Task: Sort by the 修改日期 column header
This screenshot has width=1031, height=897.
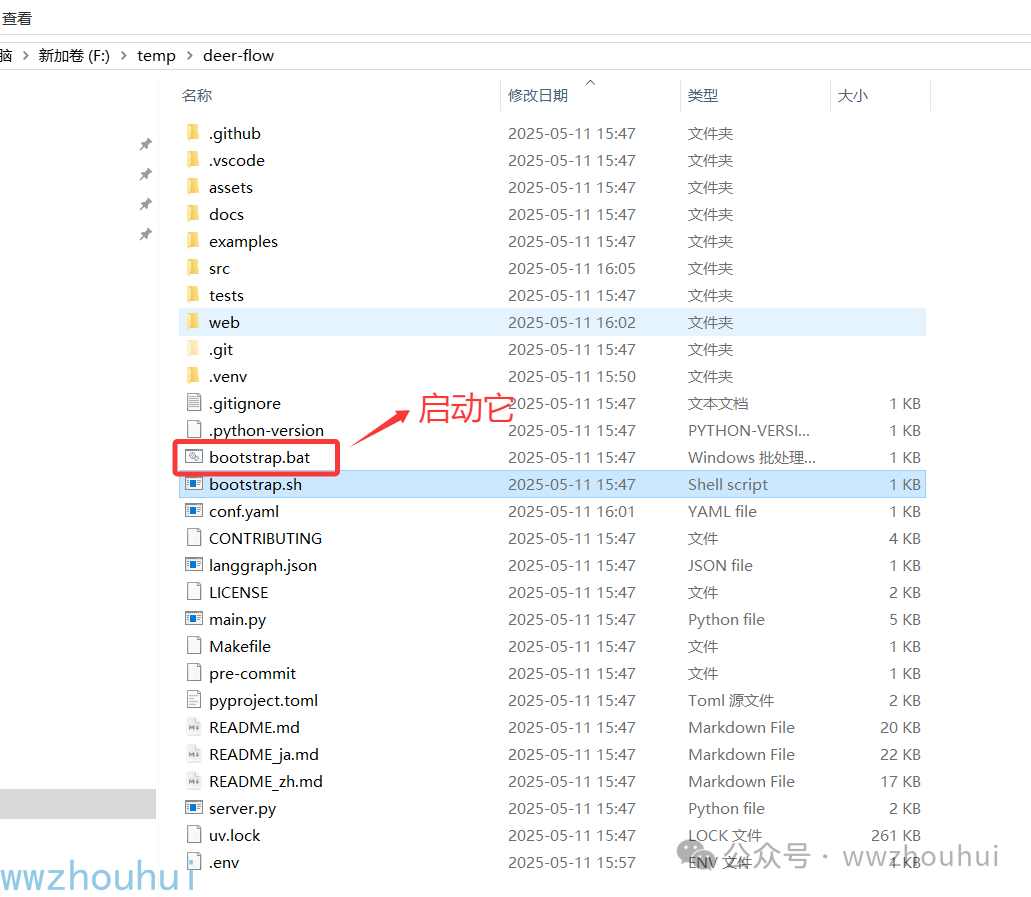Action: coord(538,95)
